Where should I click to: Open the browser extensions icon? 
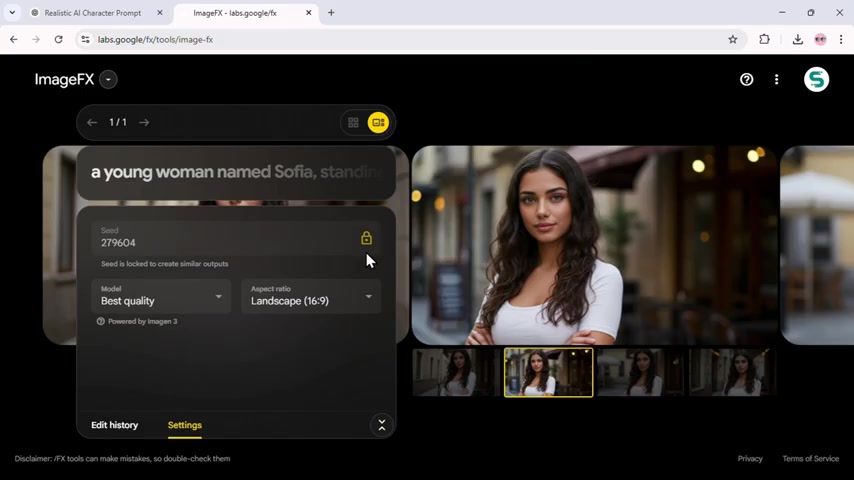765,40
